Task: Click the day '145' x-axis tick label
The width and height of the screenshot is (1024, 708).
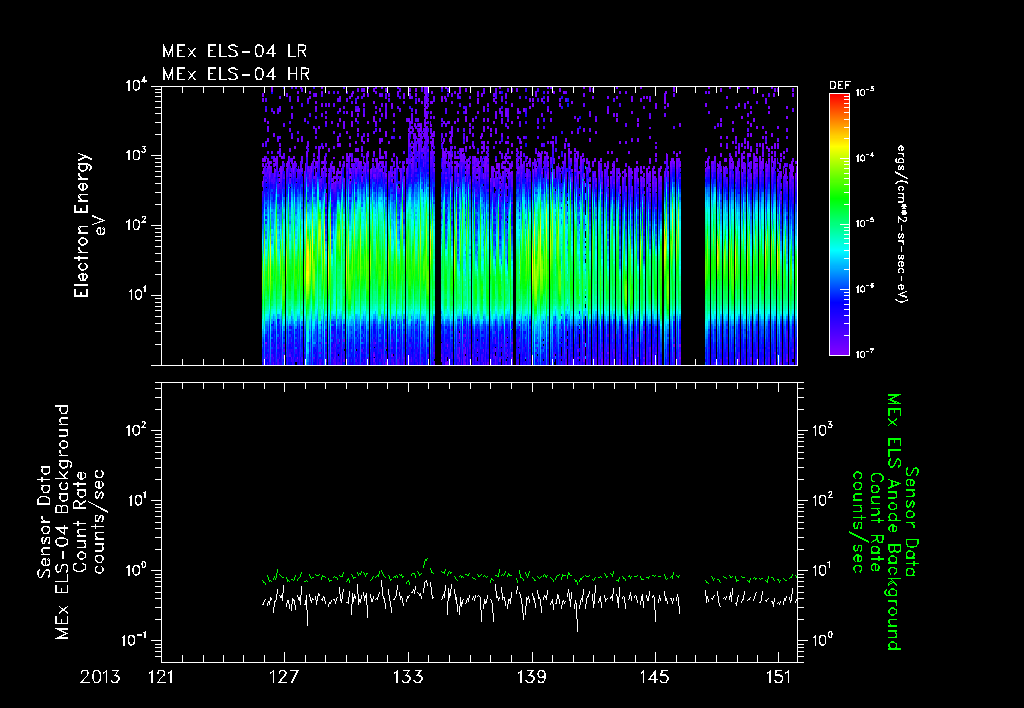Action: 655,677
